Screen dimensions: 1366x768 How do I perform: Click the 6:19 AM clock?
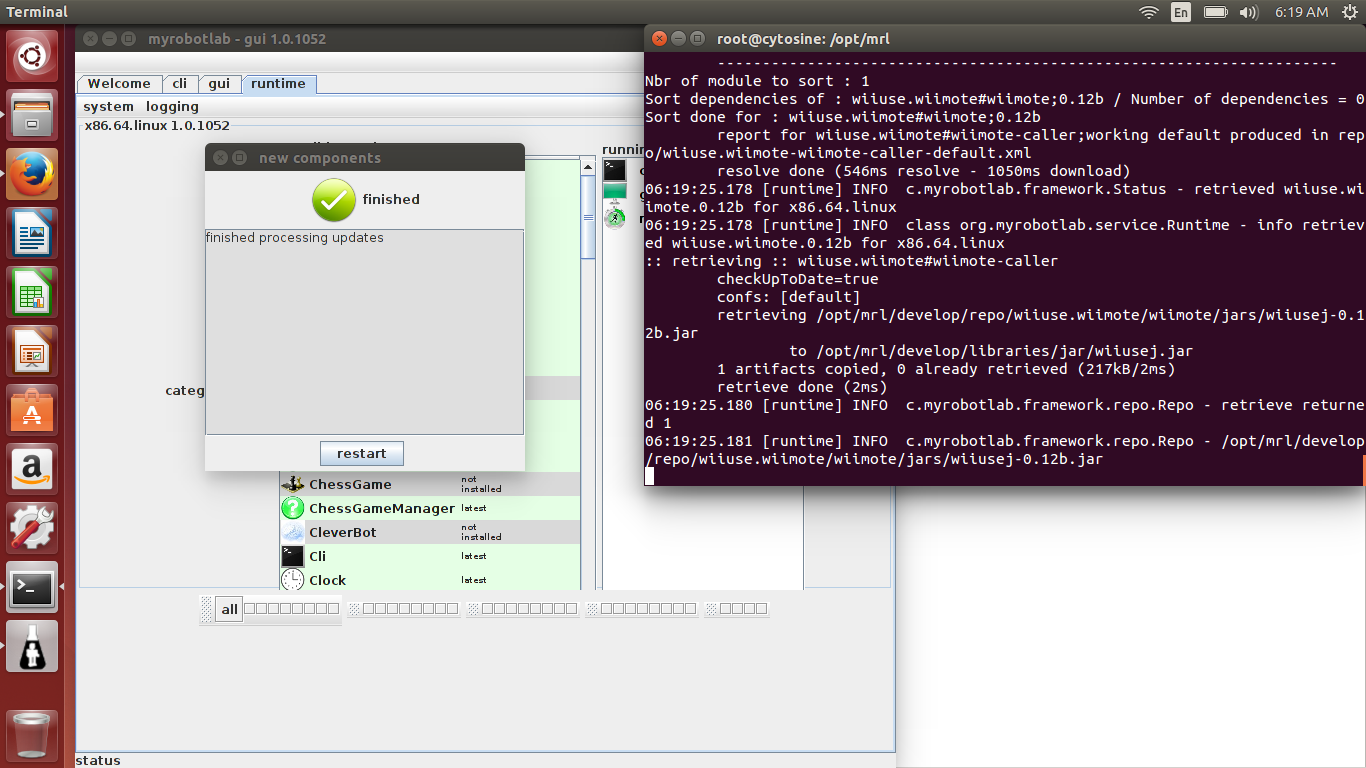[1301, 12]
